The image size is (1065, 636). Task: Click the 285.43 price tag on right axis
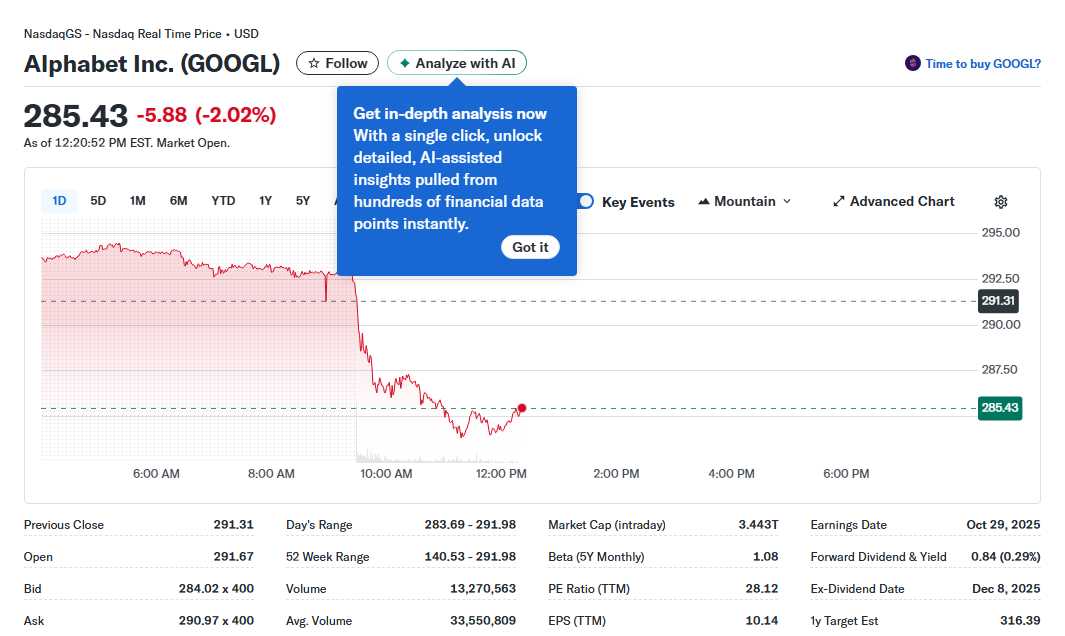(x=998, y=408)
